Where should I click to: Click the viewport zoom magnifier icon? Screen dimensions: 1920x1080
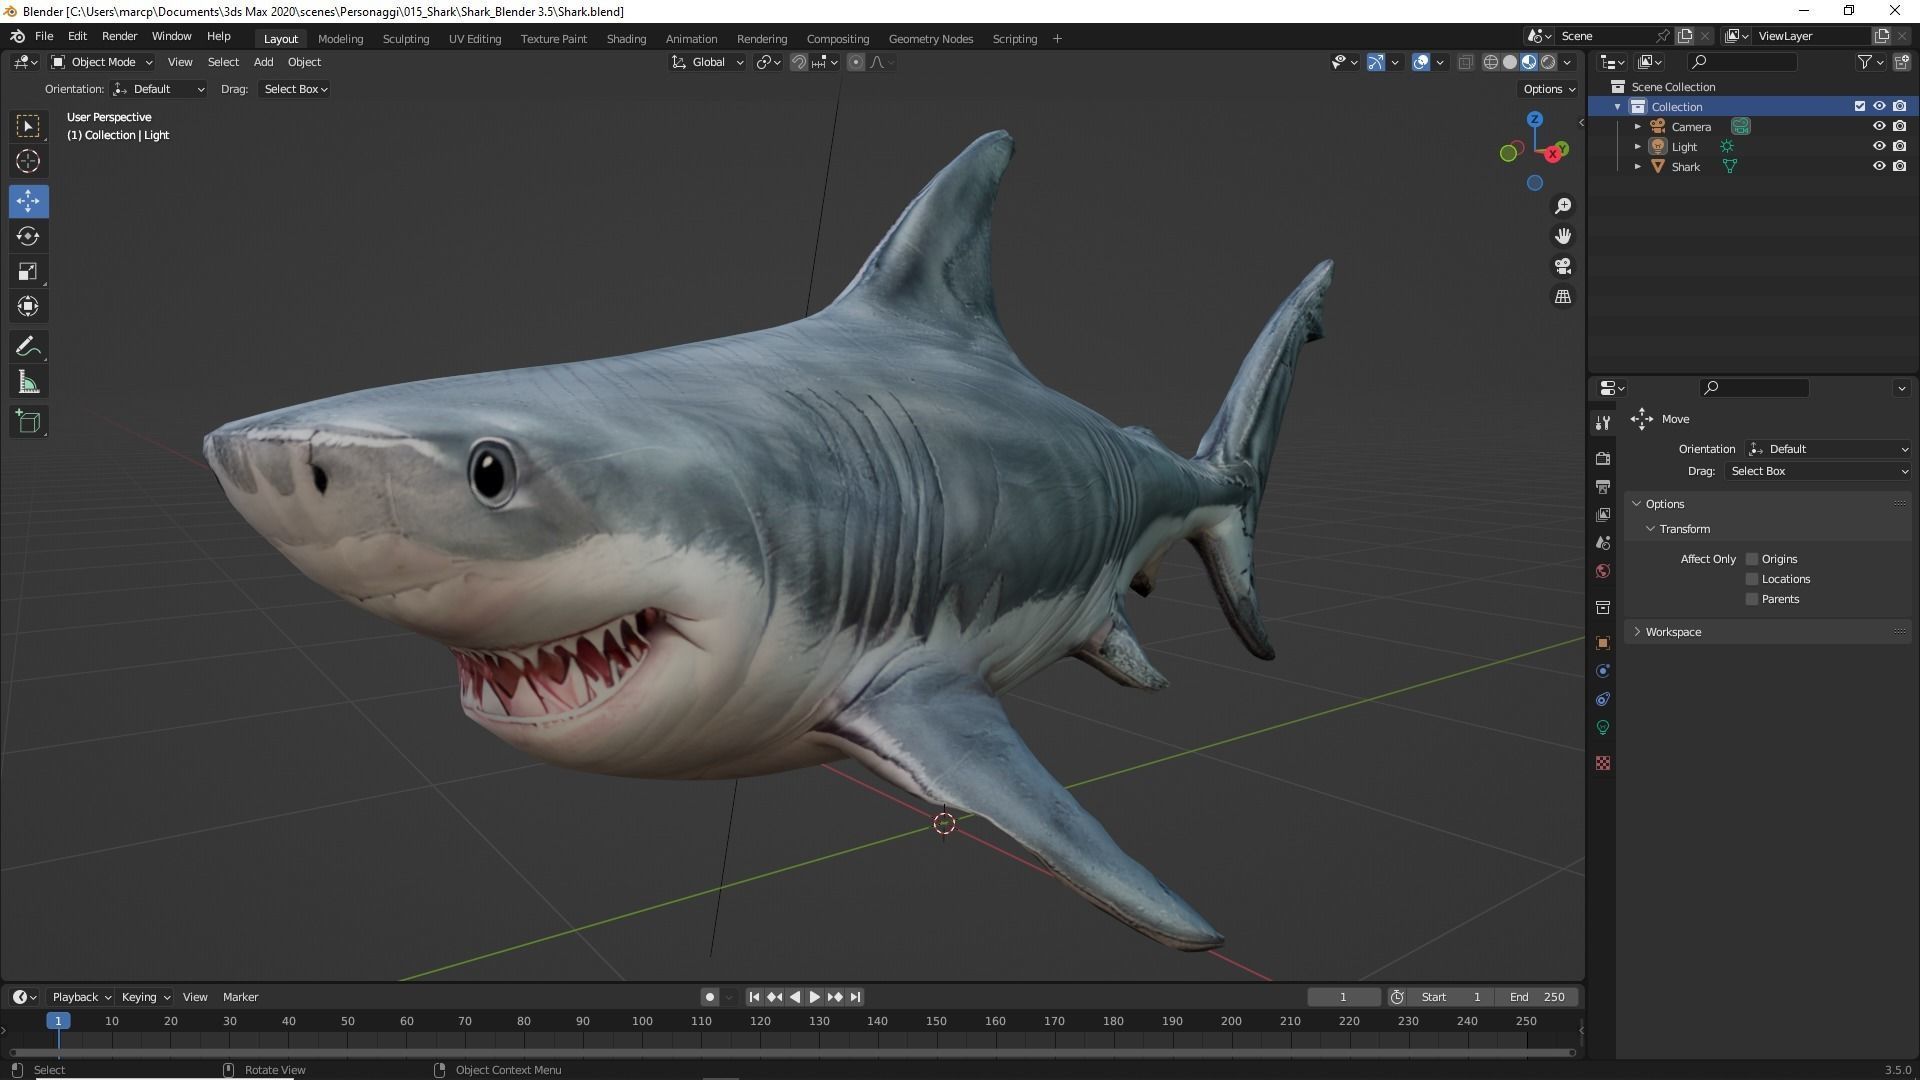point(1563,206)
